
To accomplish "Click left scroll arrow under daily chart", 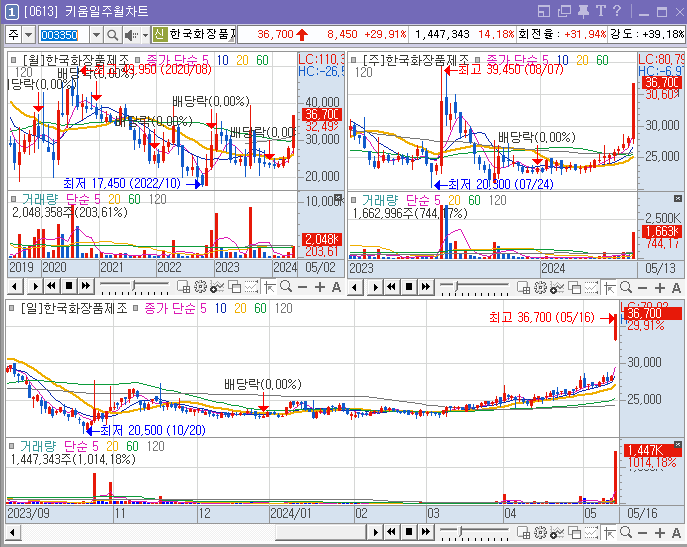I will coord(12,533).
